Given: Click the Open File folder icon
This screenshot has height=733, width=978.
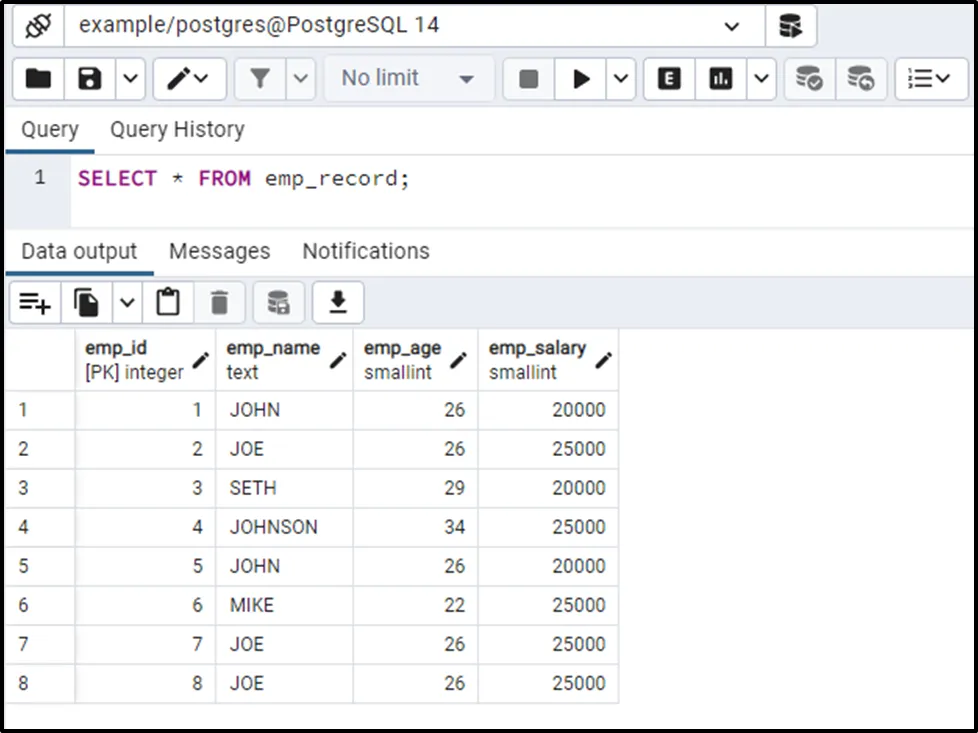Looking at the screenshot, I should (x=38, y=79).
